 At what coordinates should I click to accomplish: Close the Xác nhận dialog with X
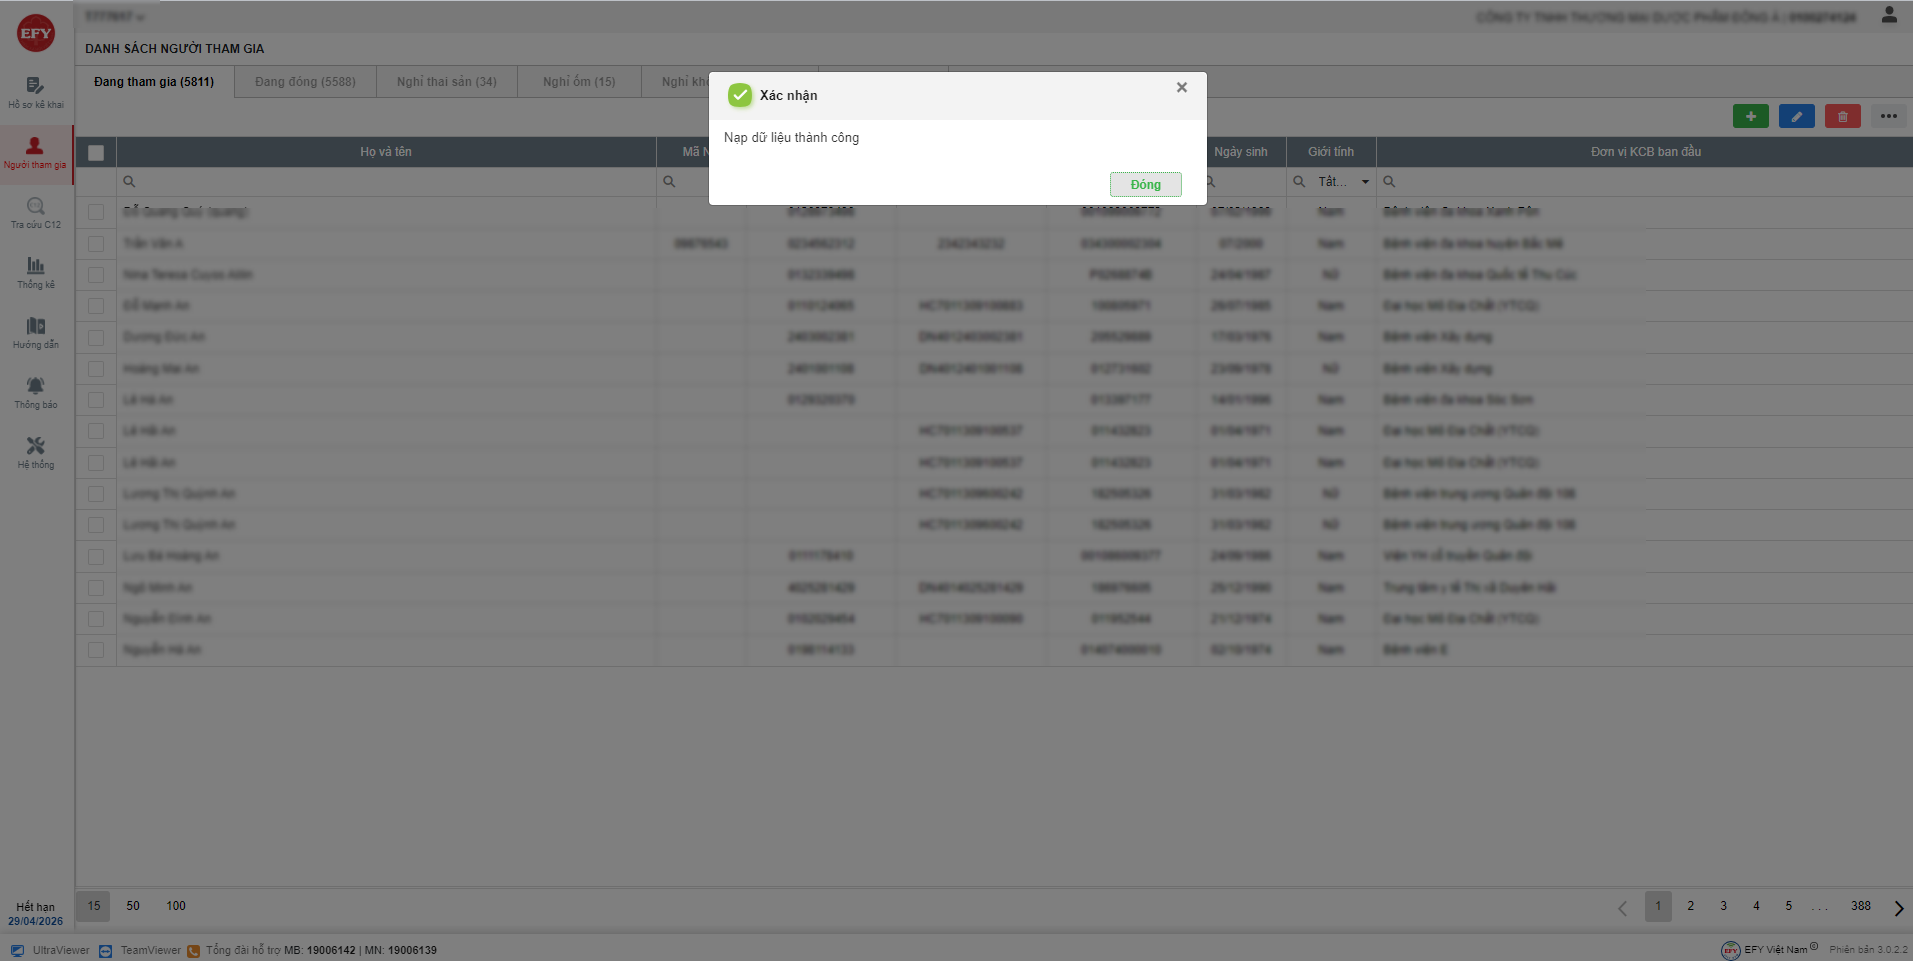(1182, 88)
